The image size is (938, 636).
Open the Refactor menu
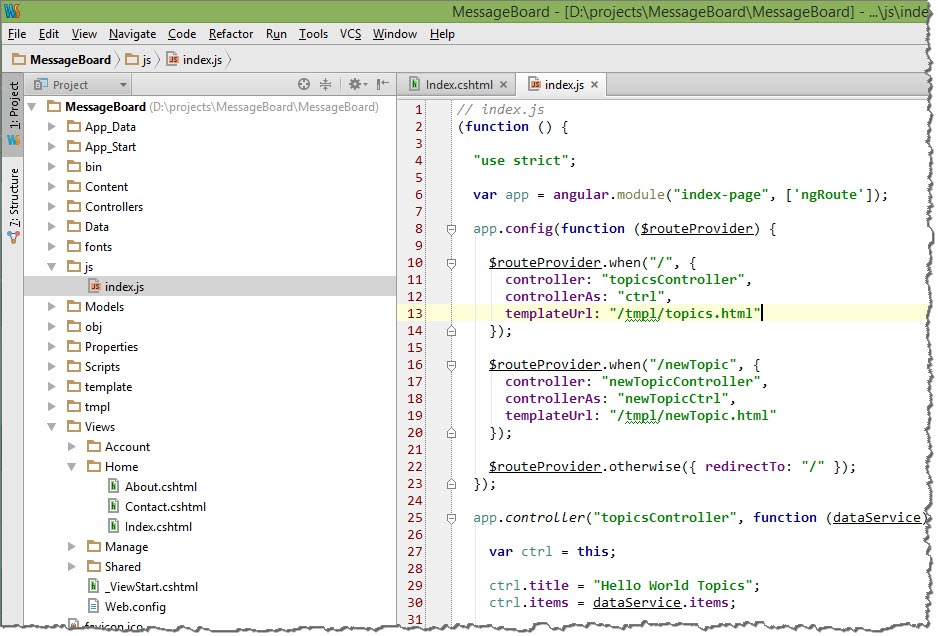230,33
